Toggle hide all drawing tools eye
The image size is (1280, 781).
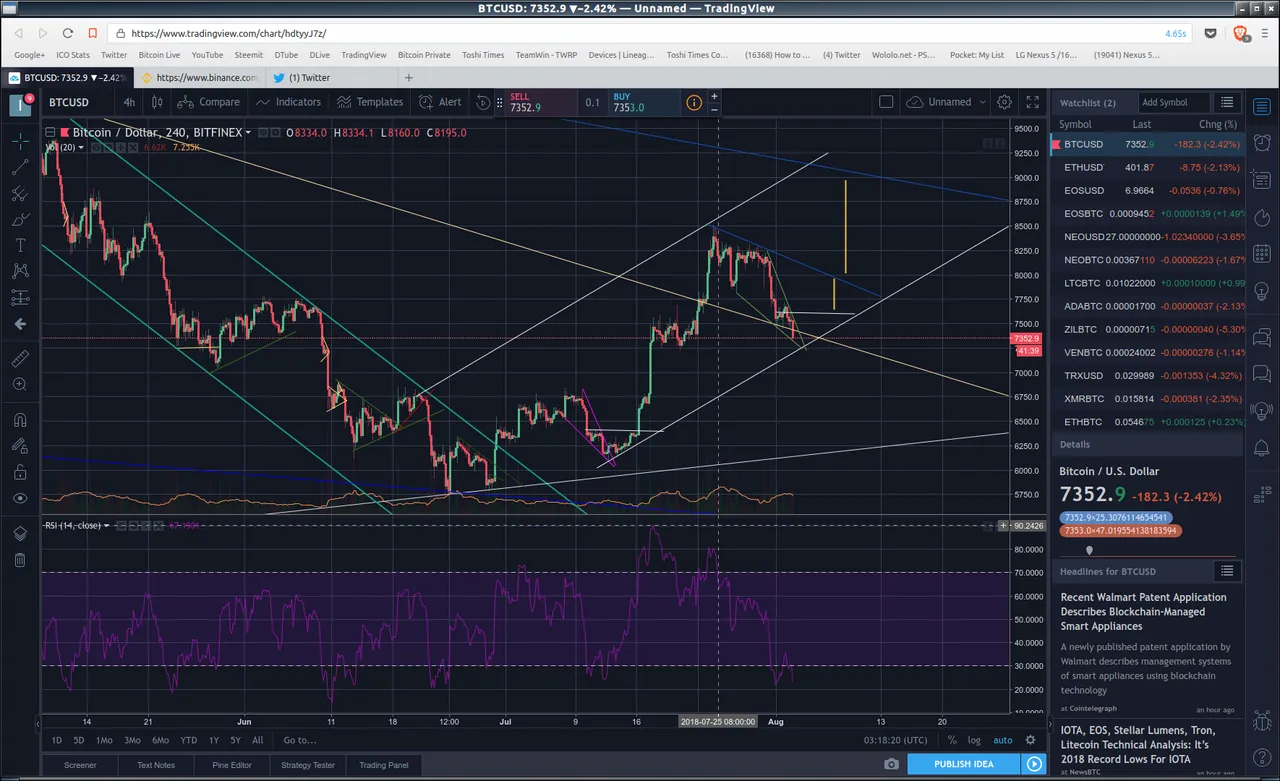20,498
